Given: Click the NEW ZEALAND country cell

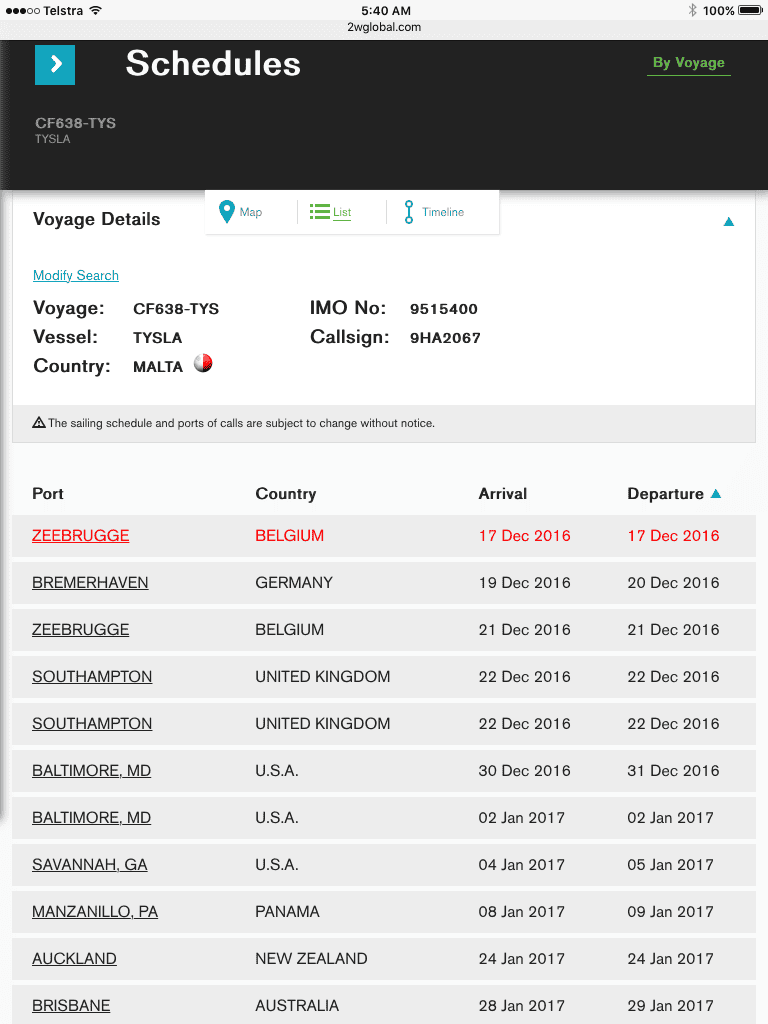Looking at the screenshot, I should pyautogui.click(x=312, y=959).
